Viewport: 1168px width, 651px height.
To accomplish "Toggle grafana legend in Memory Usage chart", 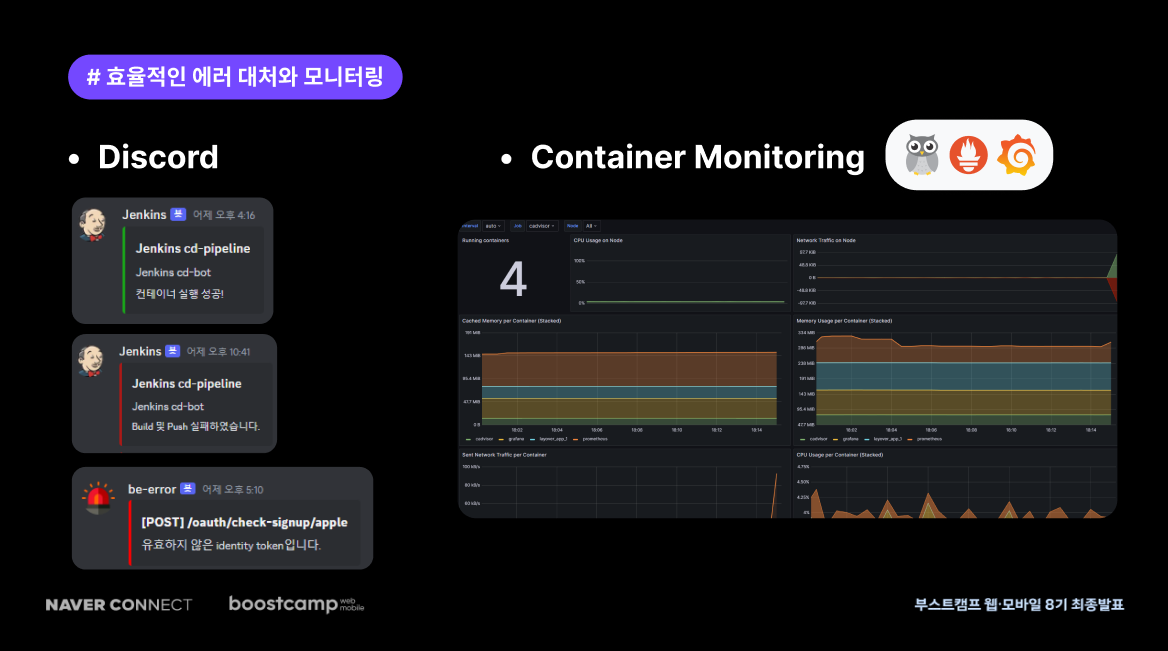I will [x=846, y=439].
